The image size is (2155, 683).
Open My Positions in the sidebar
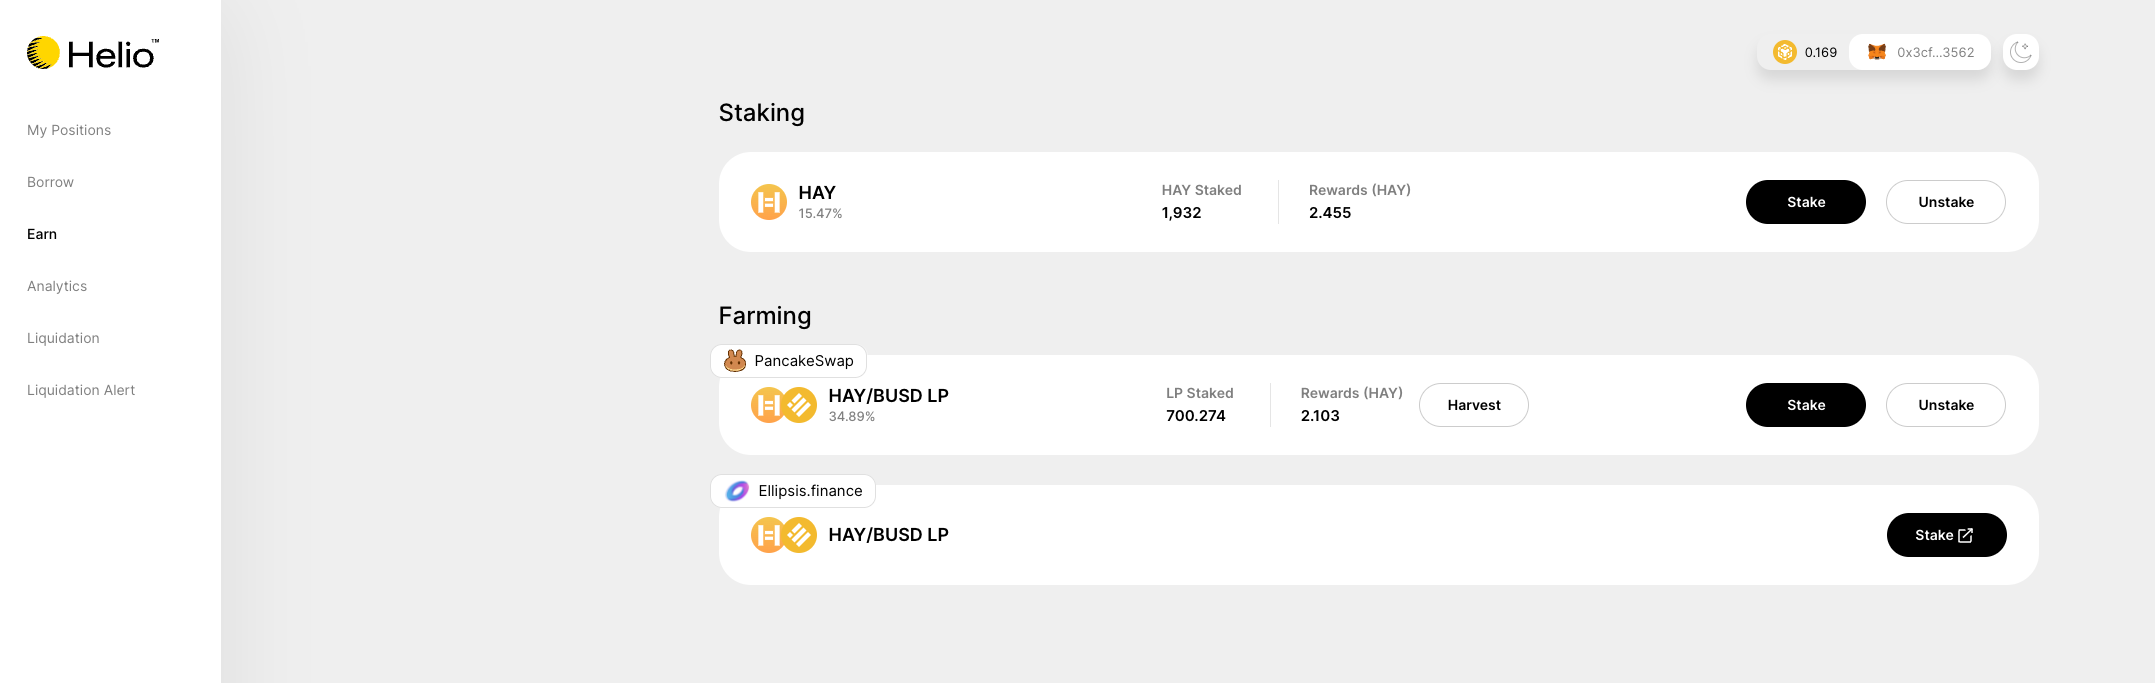pyautogui.click(x=69, y=130)
